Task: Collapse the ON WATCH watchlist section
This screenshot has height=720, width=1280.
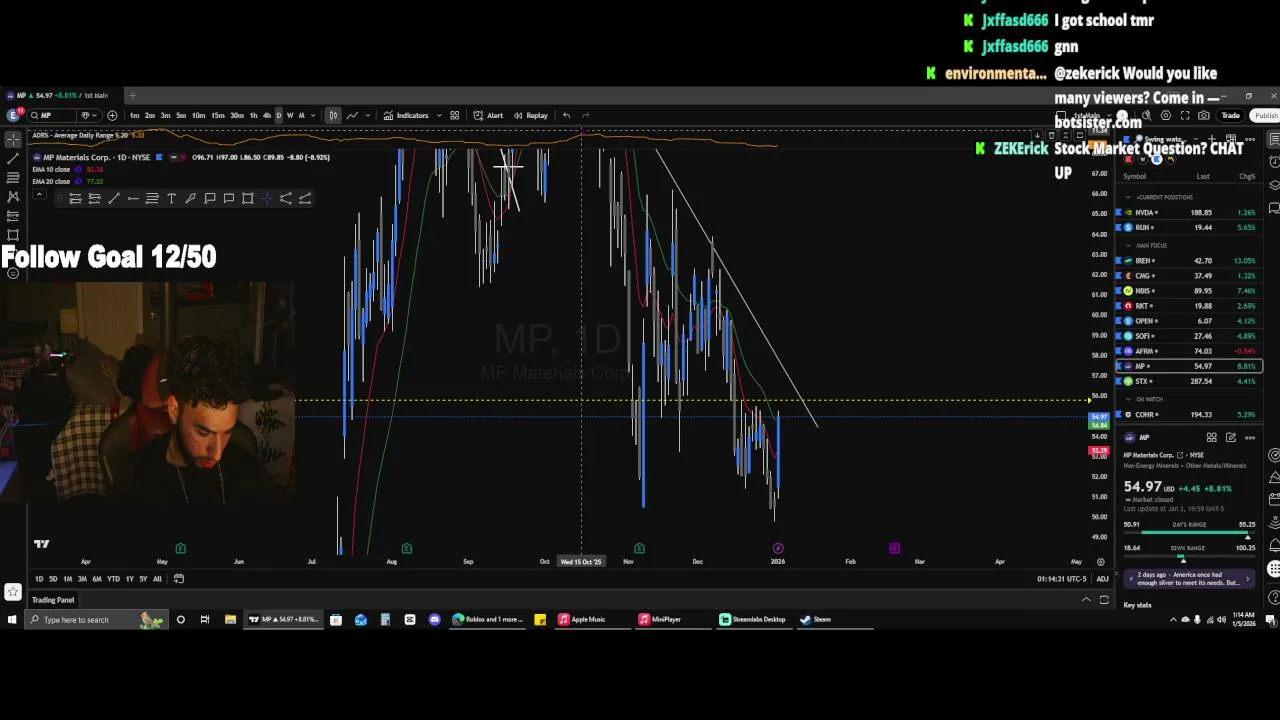Action: tap(1130, 399)
